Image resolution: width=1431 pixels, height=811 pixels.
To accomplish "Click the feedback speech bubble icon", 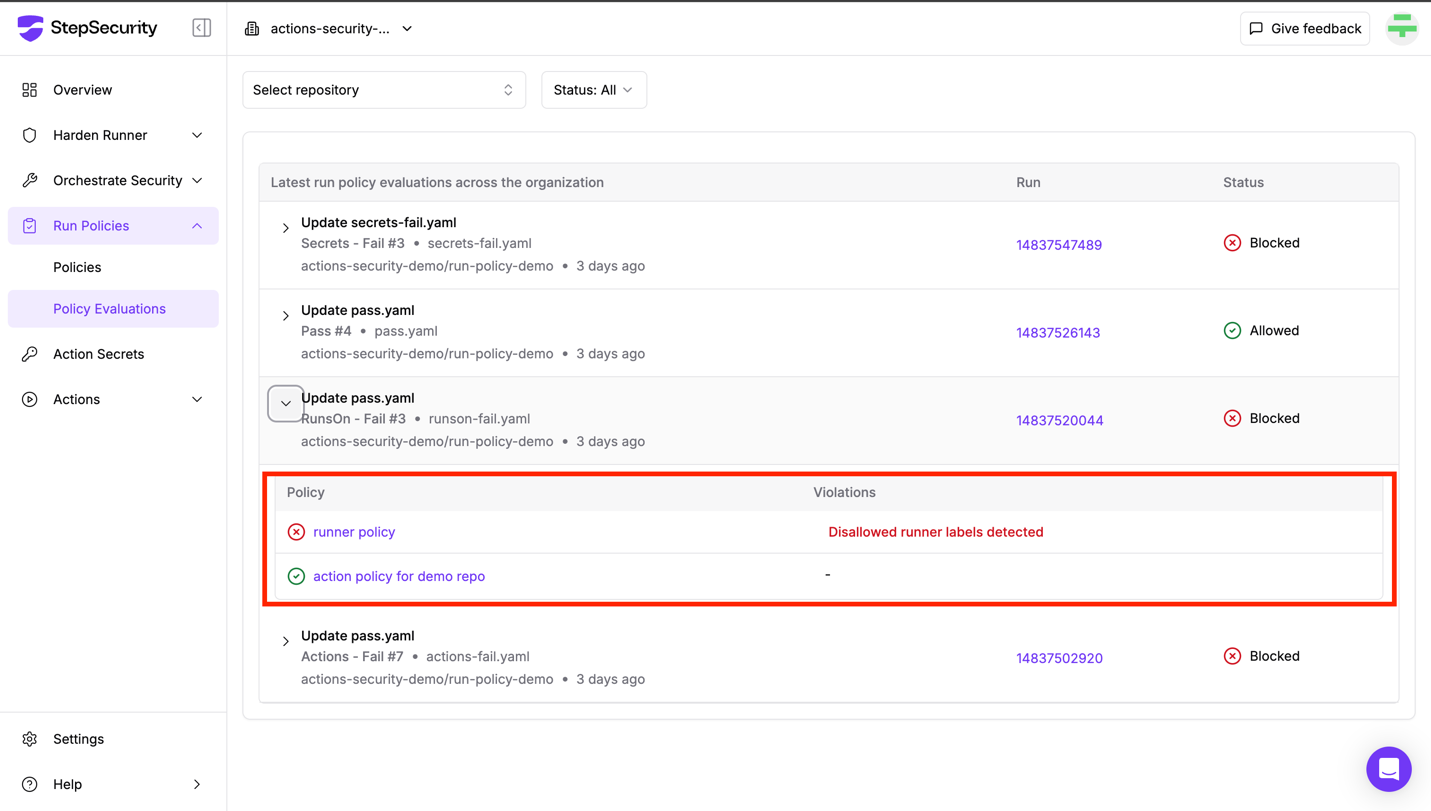I will [1257, 29].
